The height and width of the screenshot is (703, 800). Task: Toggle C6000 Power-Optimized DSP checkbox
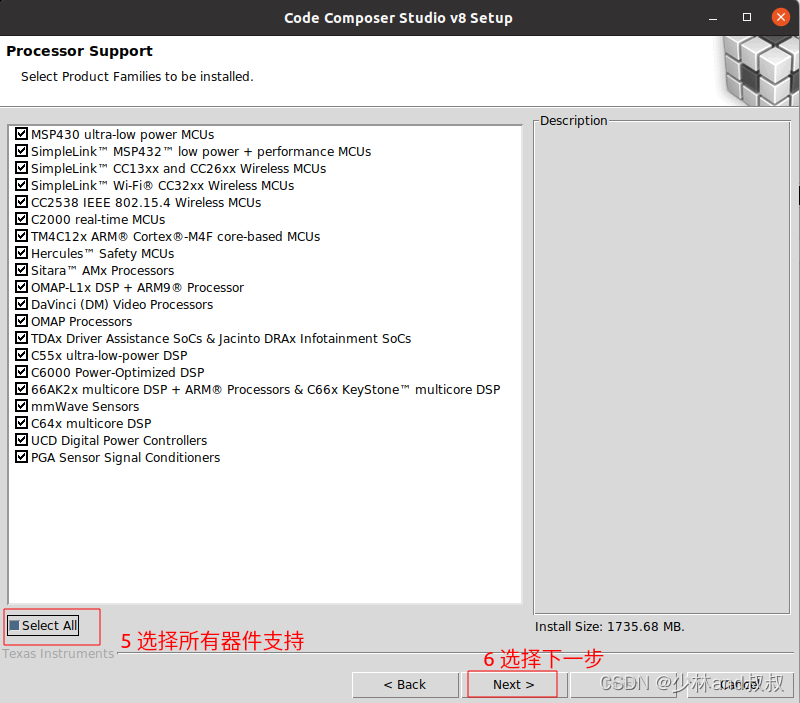pos(21,371)
